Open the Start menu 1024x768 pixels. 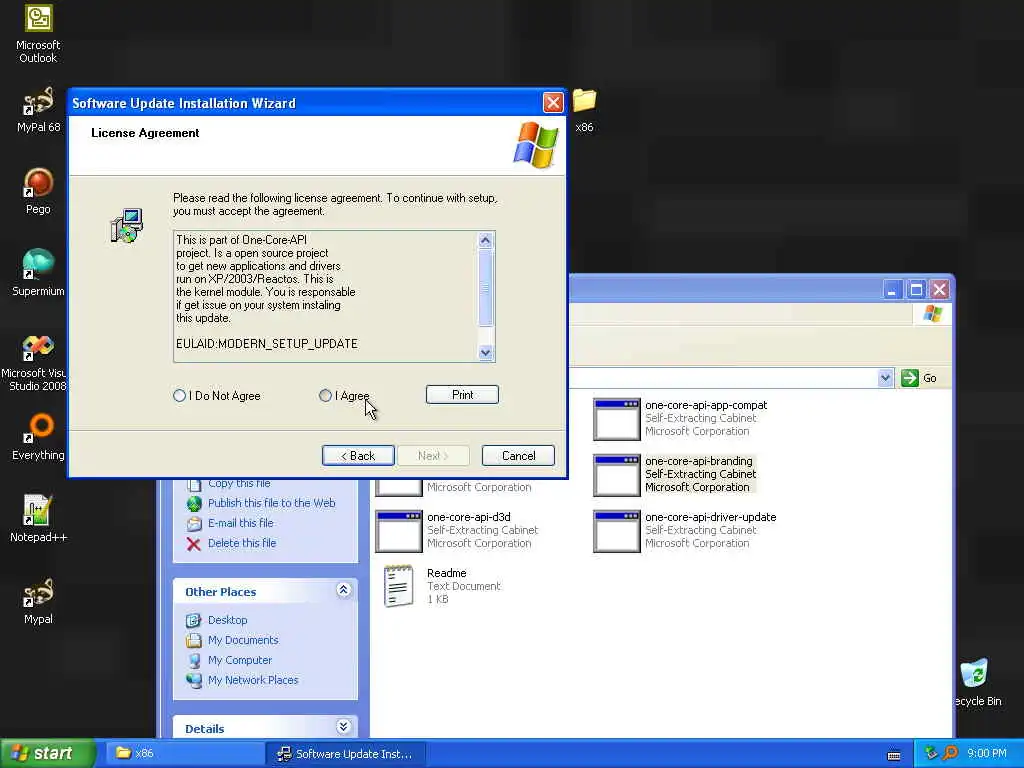(x=47, y=754)
